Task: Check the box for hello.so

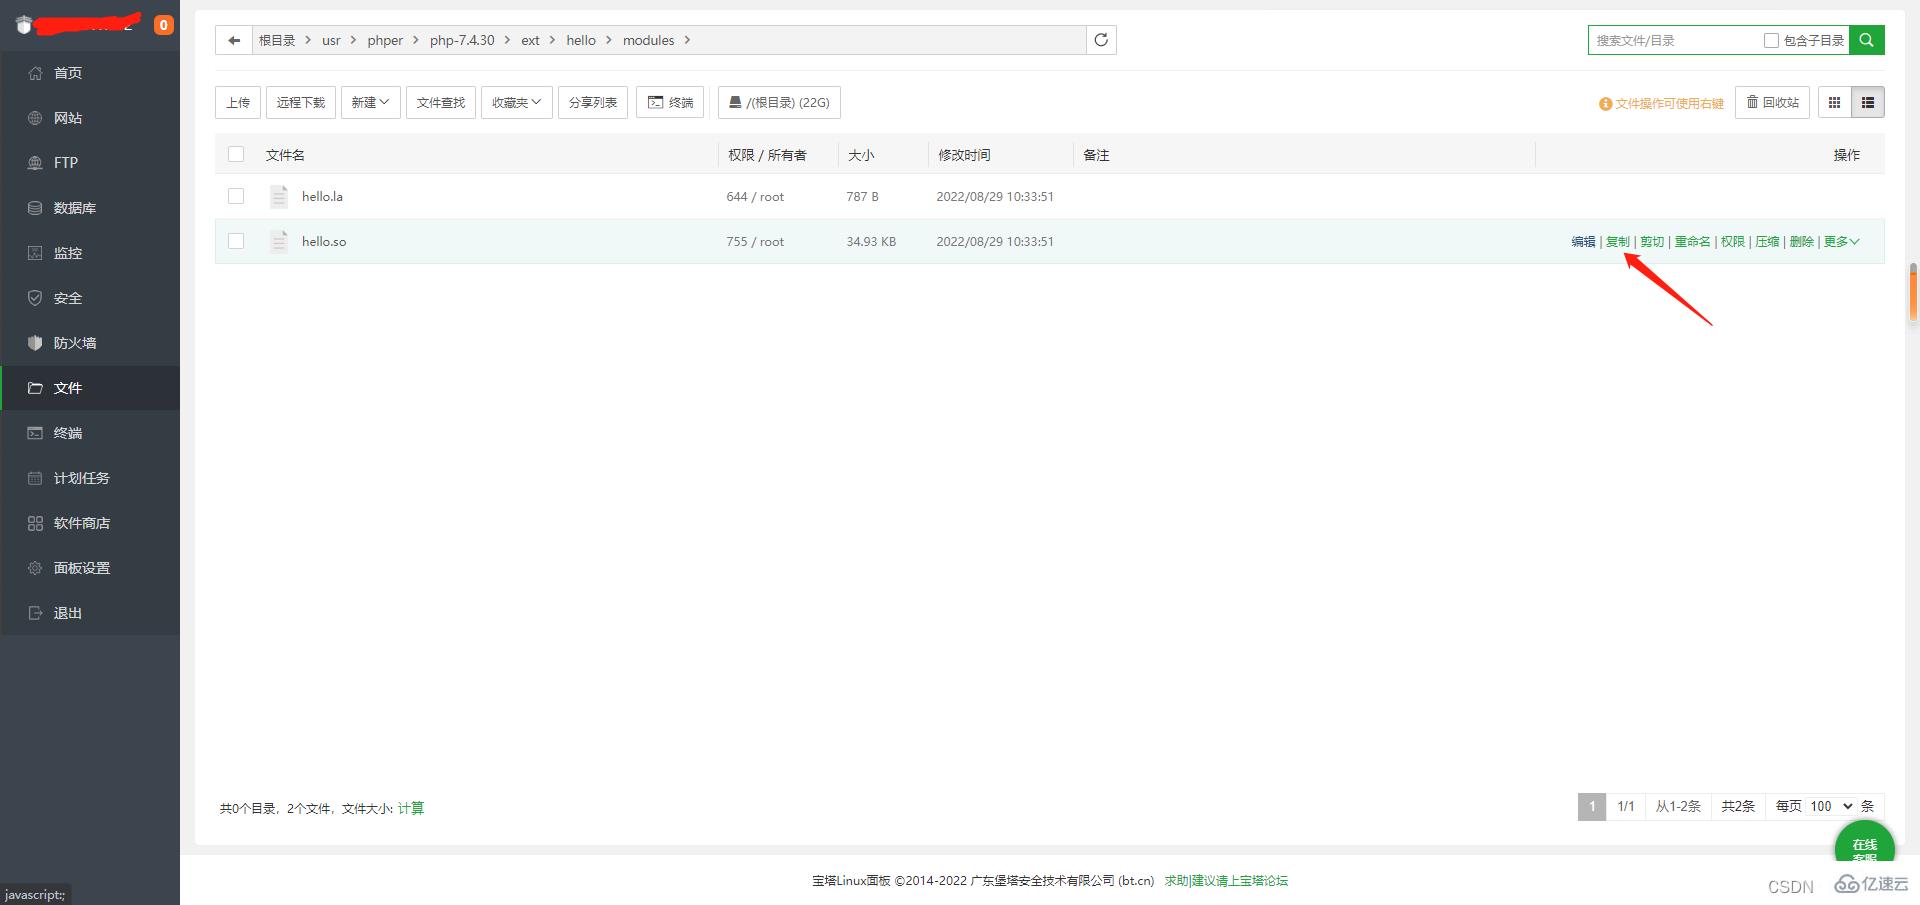Action: coord(236,241)
